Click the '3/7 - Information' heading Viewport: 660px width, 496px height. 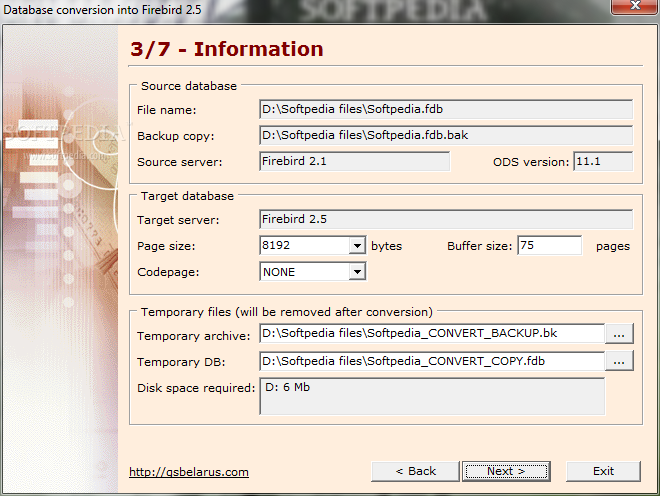(227, 49)
